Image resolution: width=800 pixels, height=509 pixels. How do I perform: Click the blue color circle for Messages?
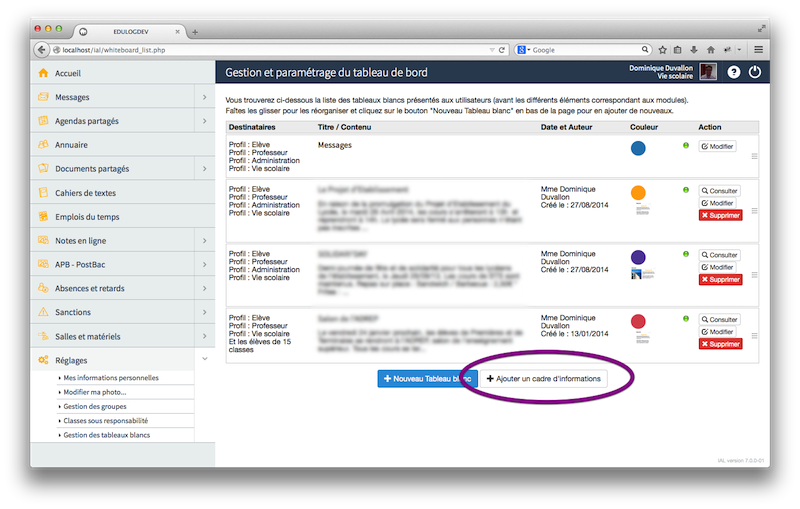coord(638,148)
